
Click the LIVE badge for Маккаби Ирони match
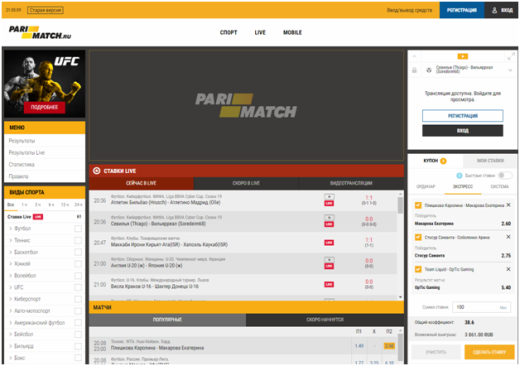click(329, 242)
